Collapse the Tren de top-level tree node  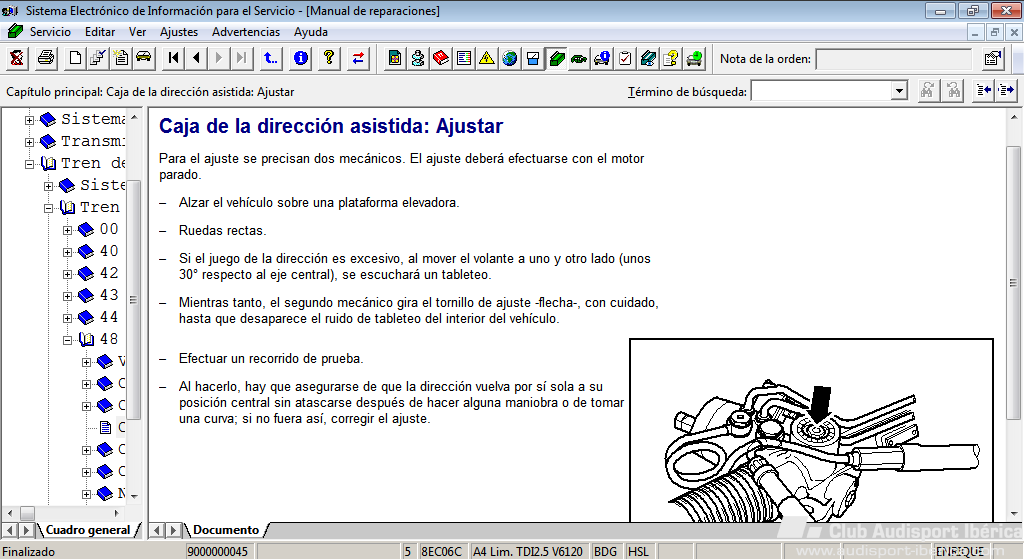(x=29, y=164)
